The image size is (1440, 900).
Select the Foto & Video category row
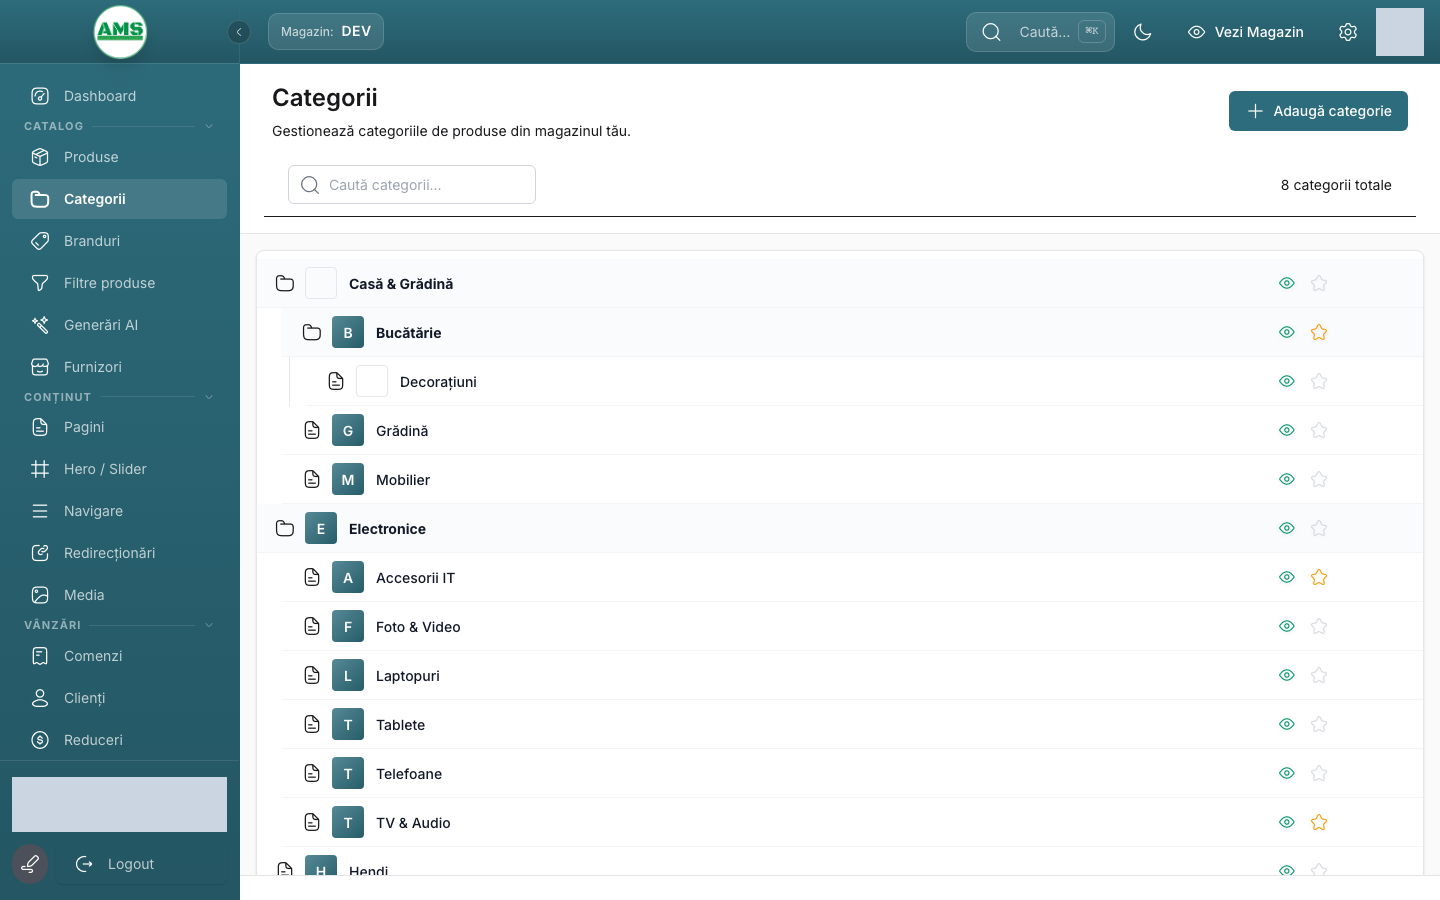(853, 627)
